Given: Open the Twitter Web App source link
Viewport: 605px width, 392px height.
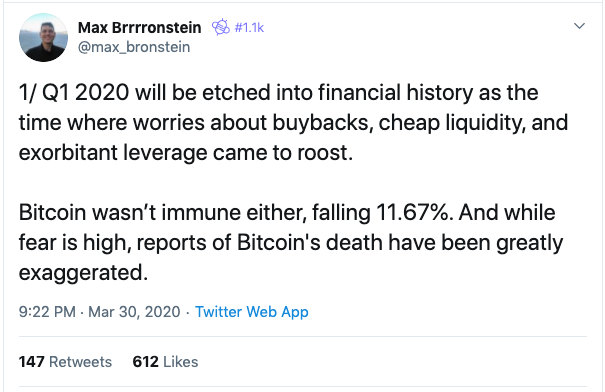Looking at the screenshot, I should pyautogui.click(x=252, y=312).
